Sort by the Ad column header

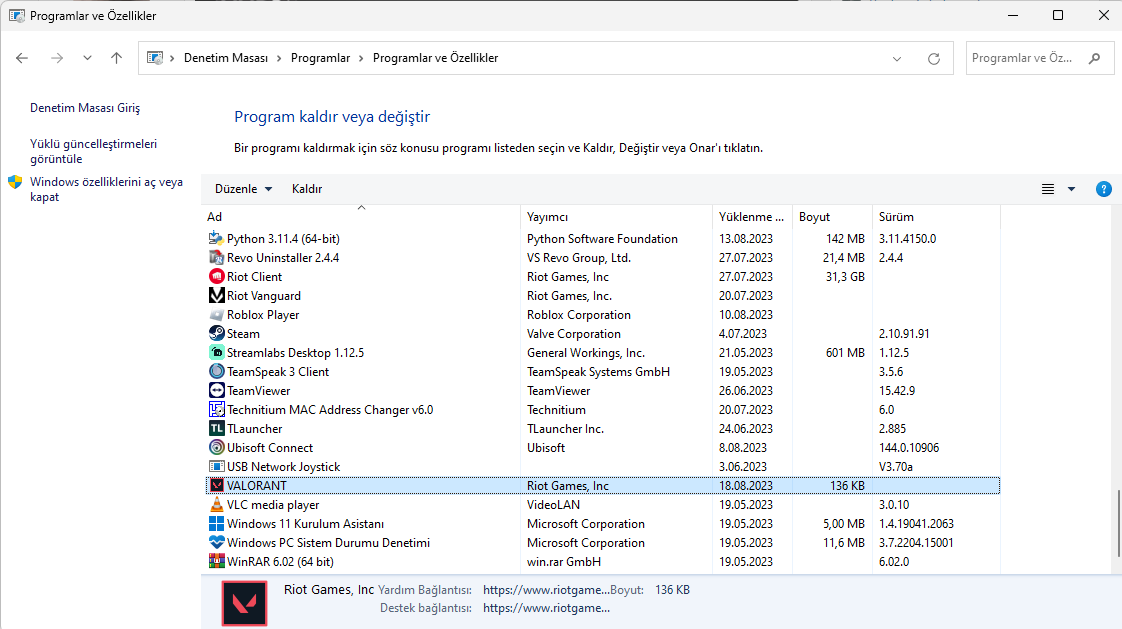[361, 217]
